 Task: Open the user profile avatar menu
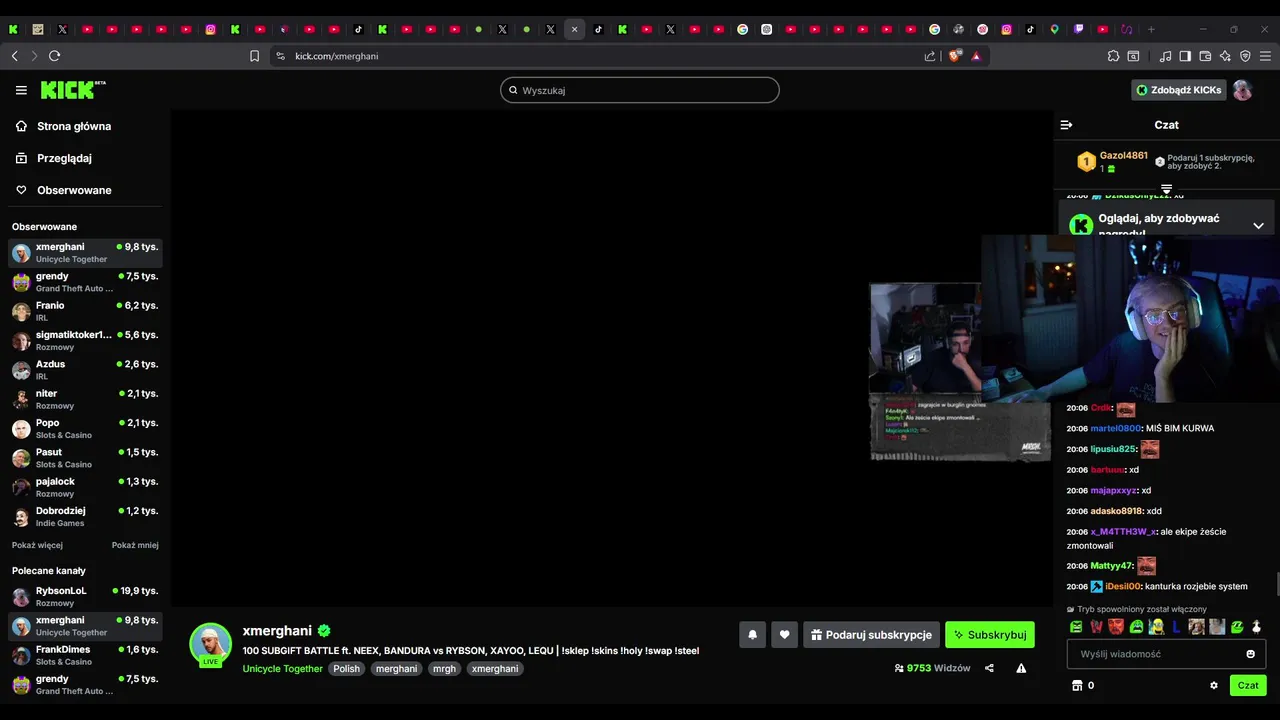pyautogui.click(x=1242, y=90)
